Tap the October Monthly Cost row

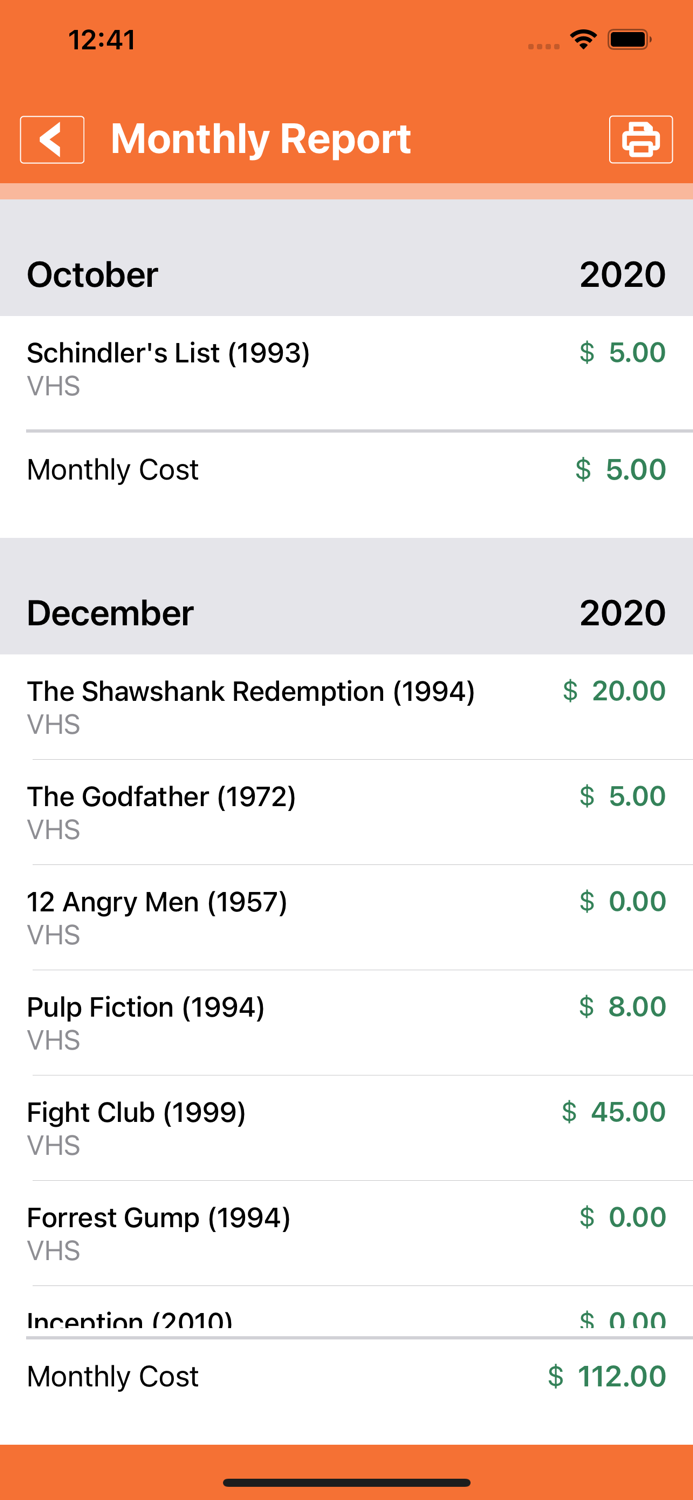click(346, 469)
